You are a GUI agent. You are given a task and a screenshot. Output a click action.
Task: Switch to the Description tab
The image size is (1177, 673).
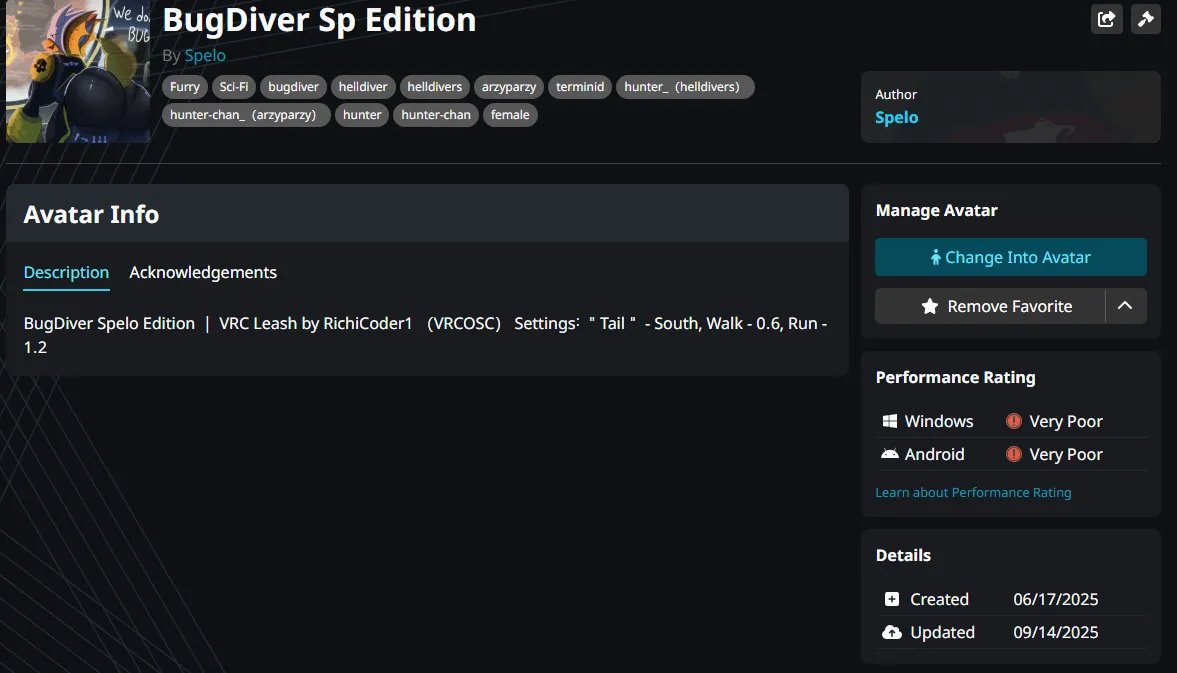pos(66,272)
